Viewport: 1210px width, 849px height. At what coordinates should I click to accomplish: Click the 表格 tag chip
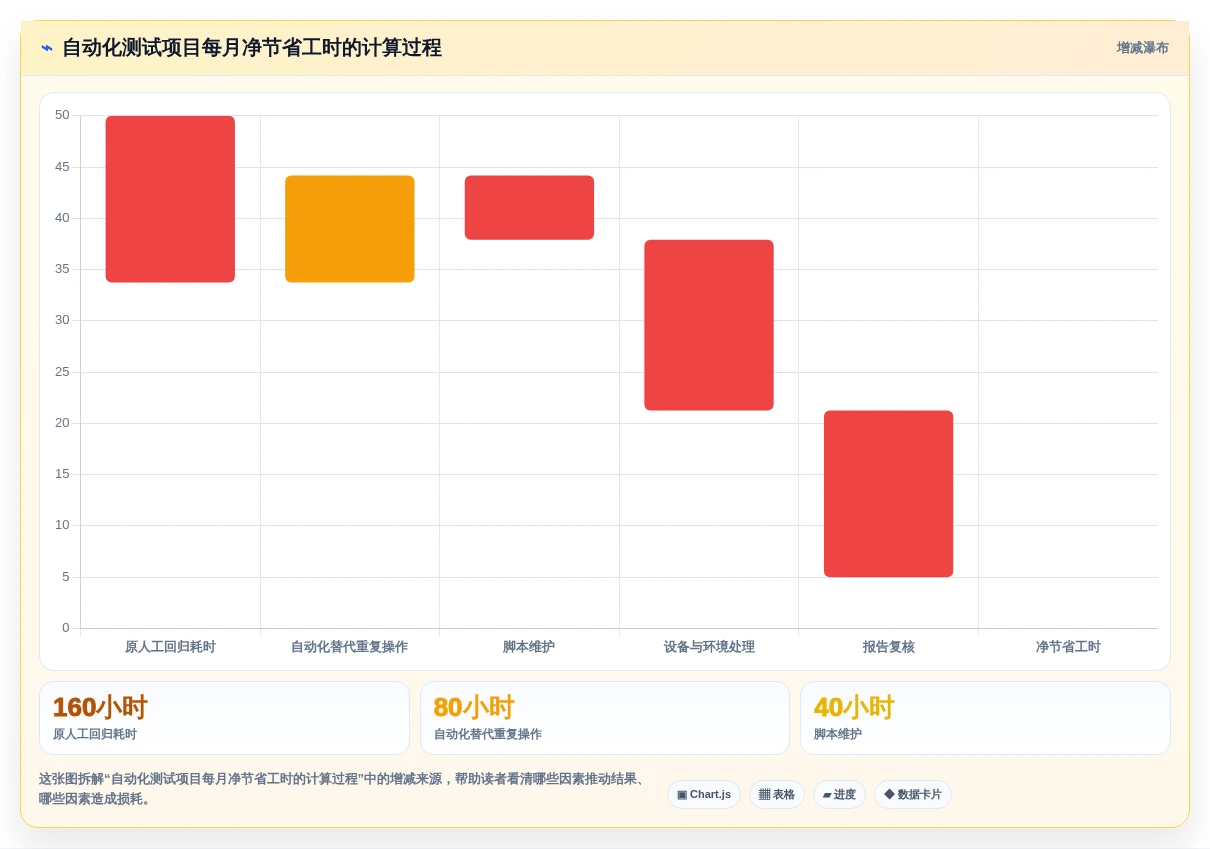[777, 795]
